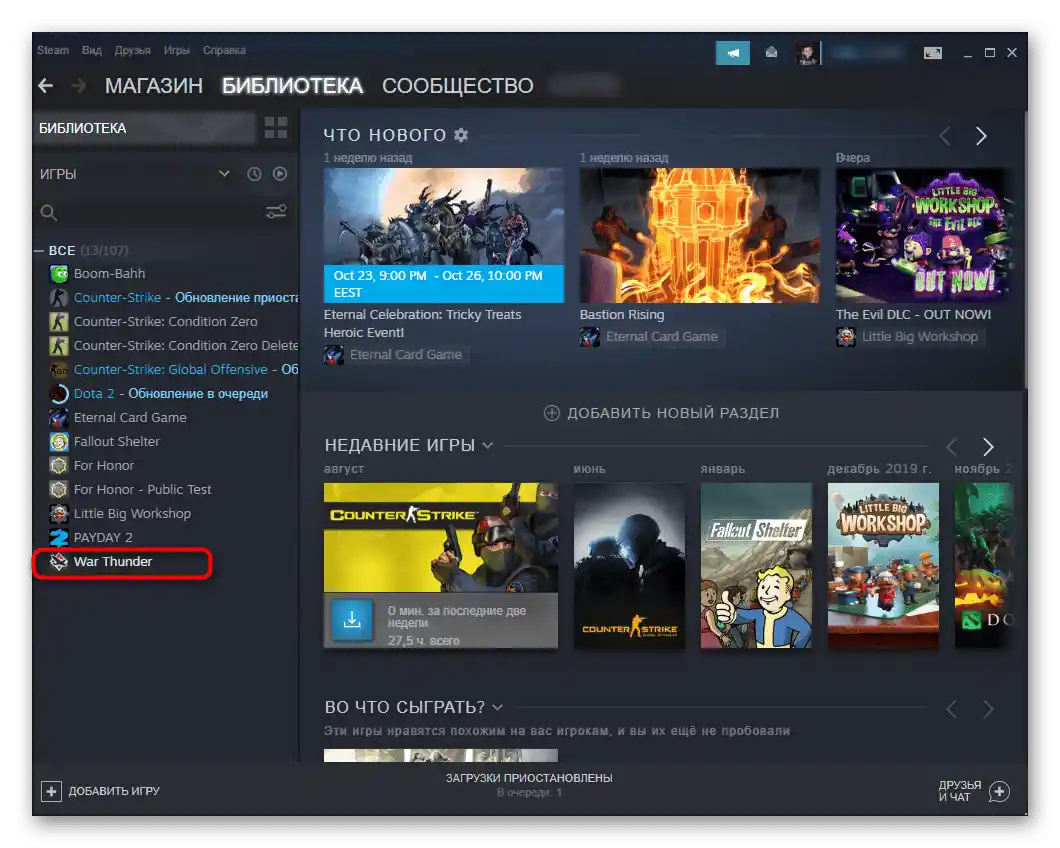Open the Друзья menu

(x=132, y=50)
